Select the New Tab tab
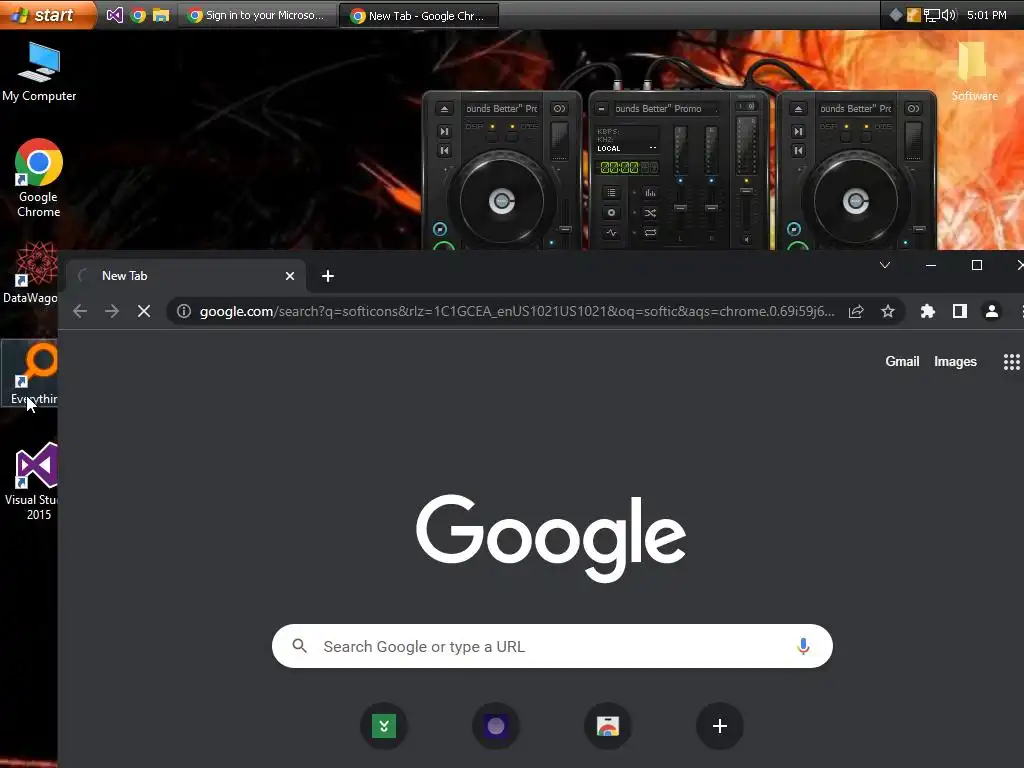1024x768 pixels. 185,276
